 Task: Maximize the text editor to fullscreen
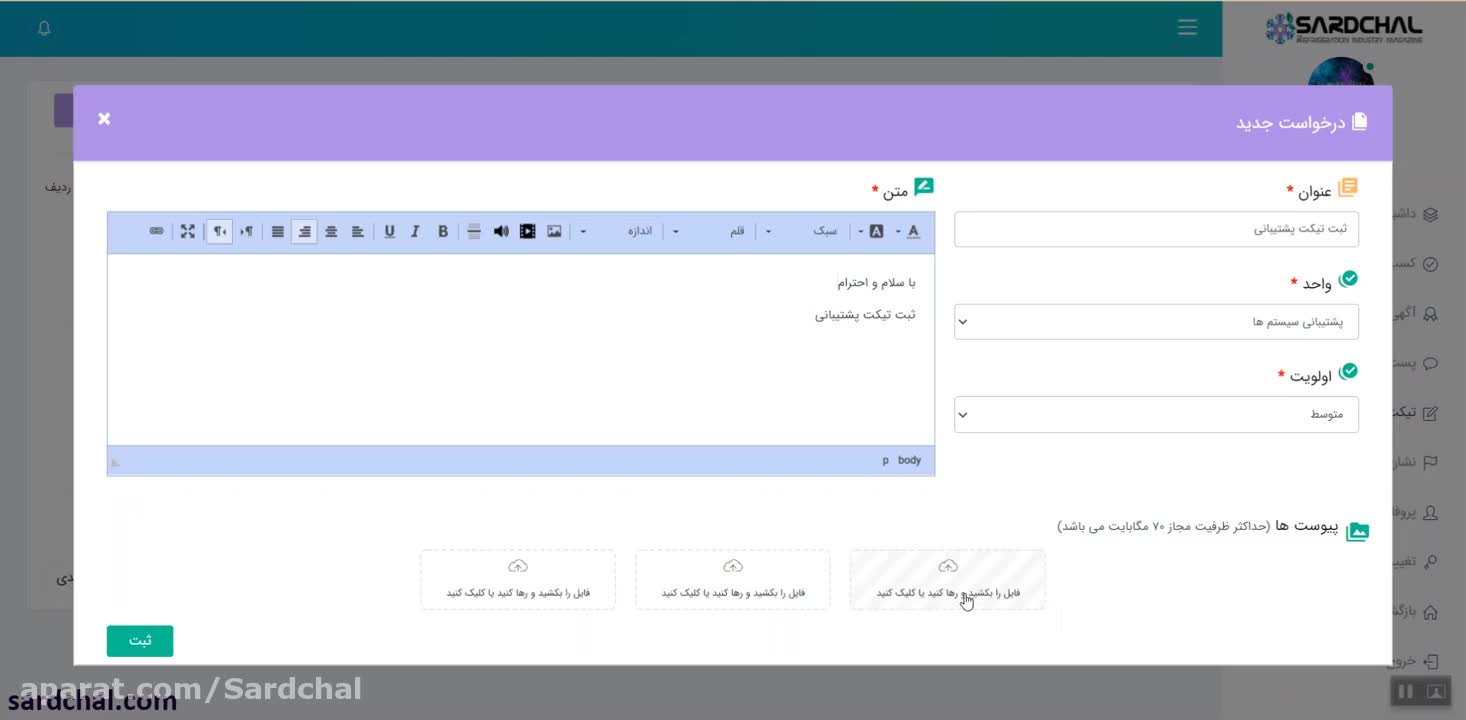coord(188,231)
